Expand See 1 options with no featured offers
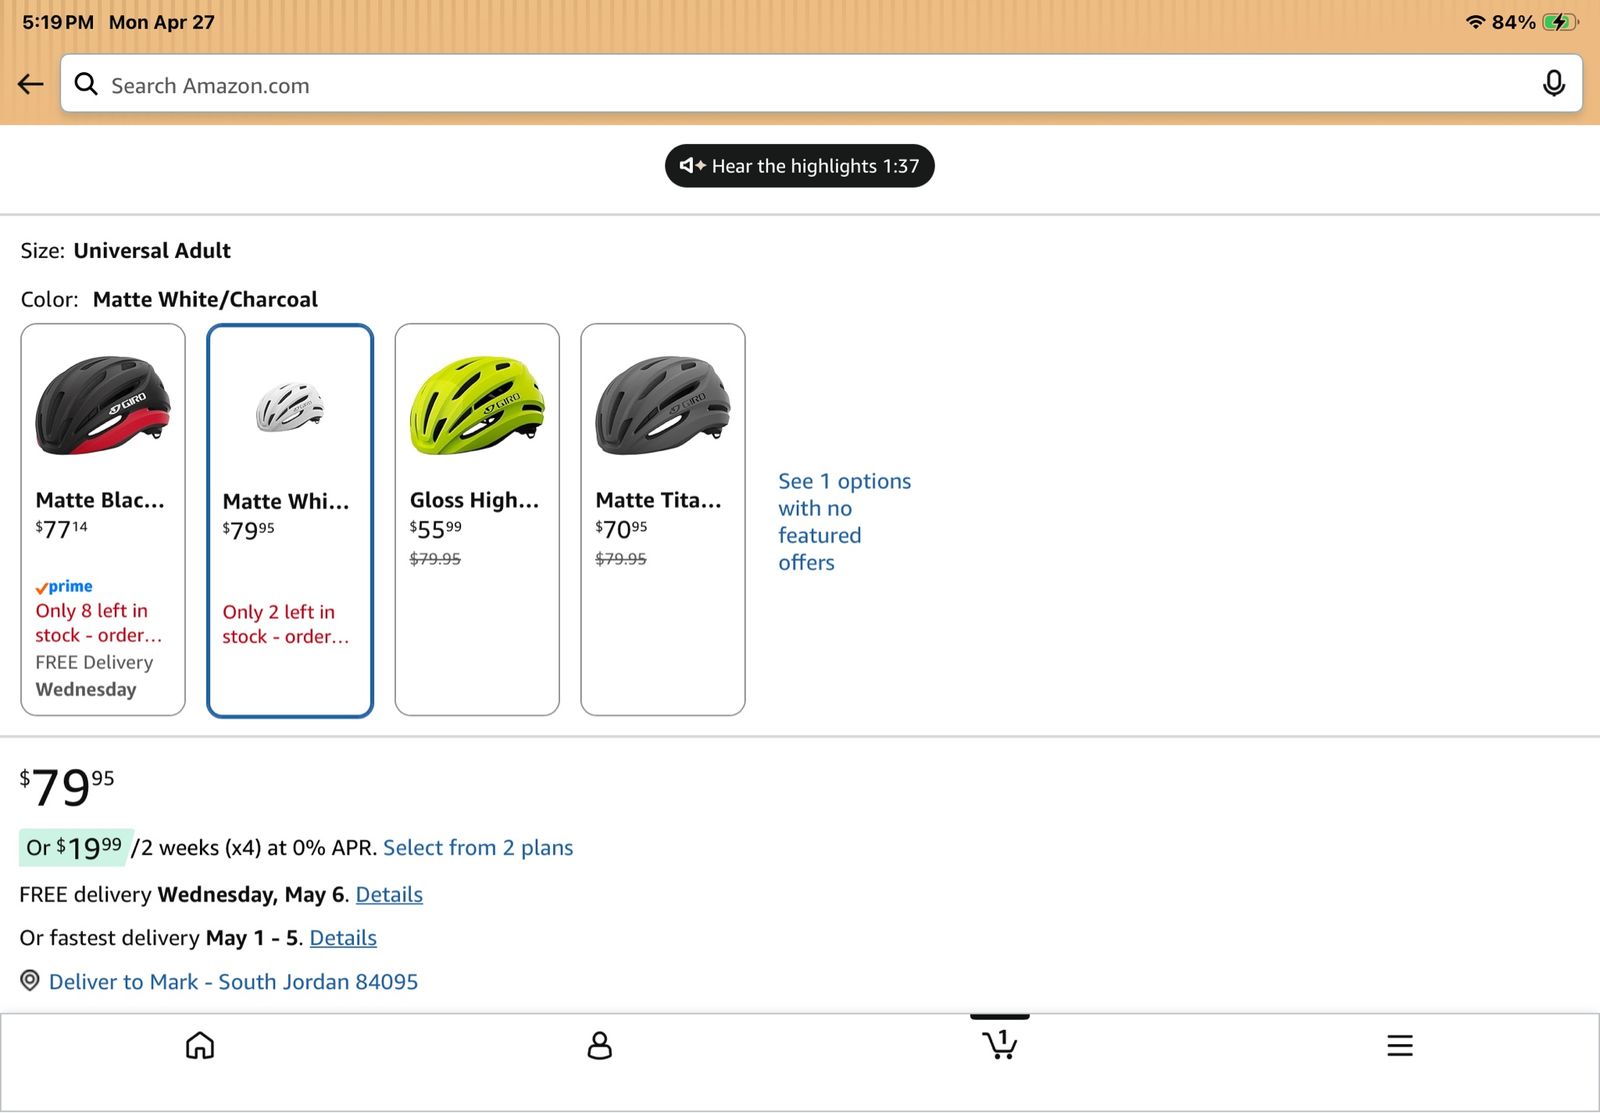The width and height of the screenshot is (1600, 1113). tap(844, 521)
